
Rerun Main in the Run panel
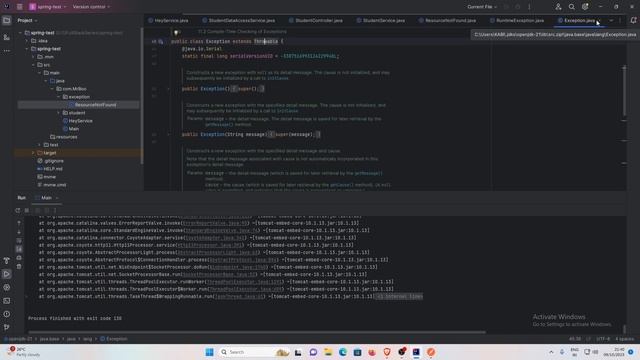click(x=18, y=210)
